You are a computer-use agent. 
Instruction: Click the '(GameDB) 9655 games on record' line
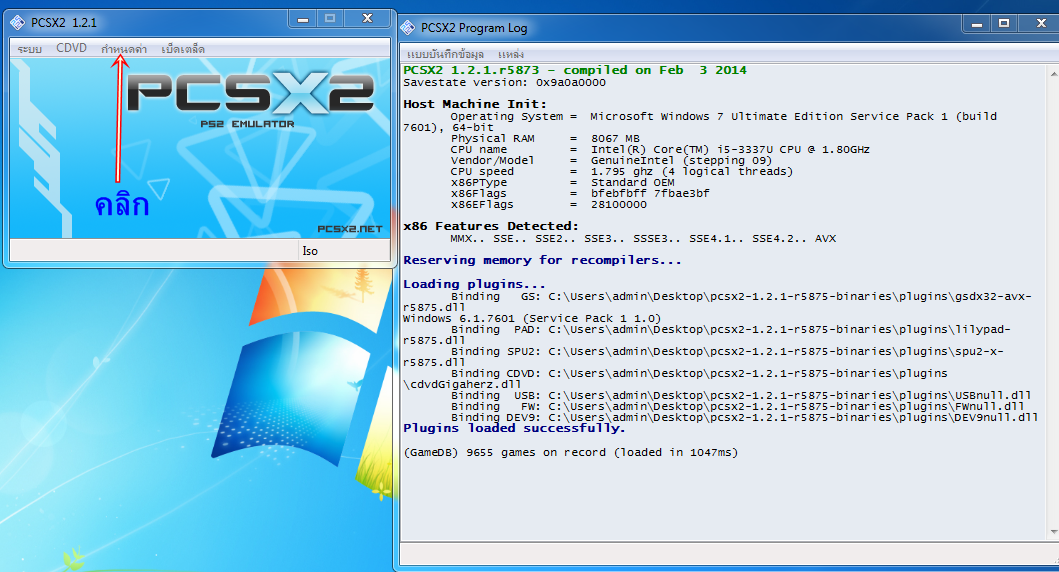coord(571,452)
